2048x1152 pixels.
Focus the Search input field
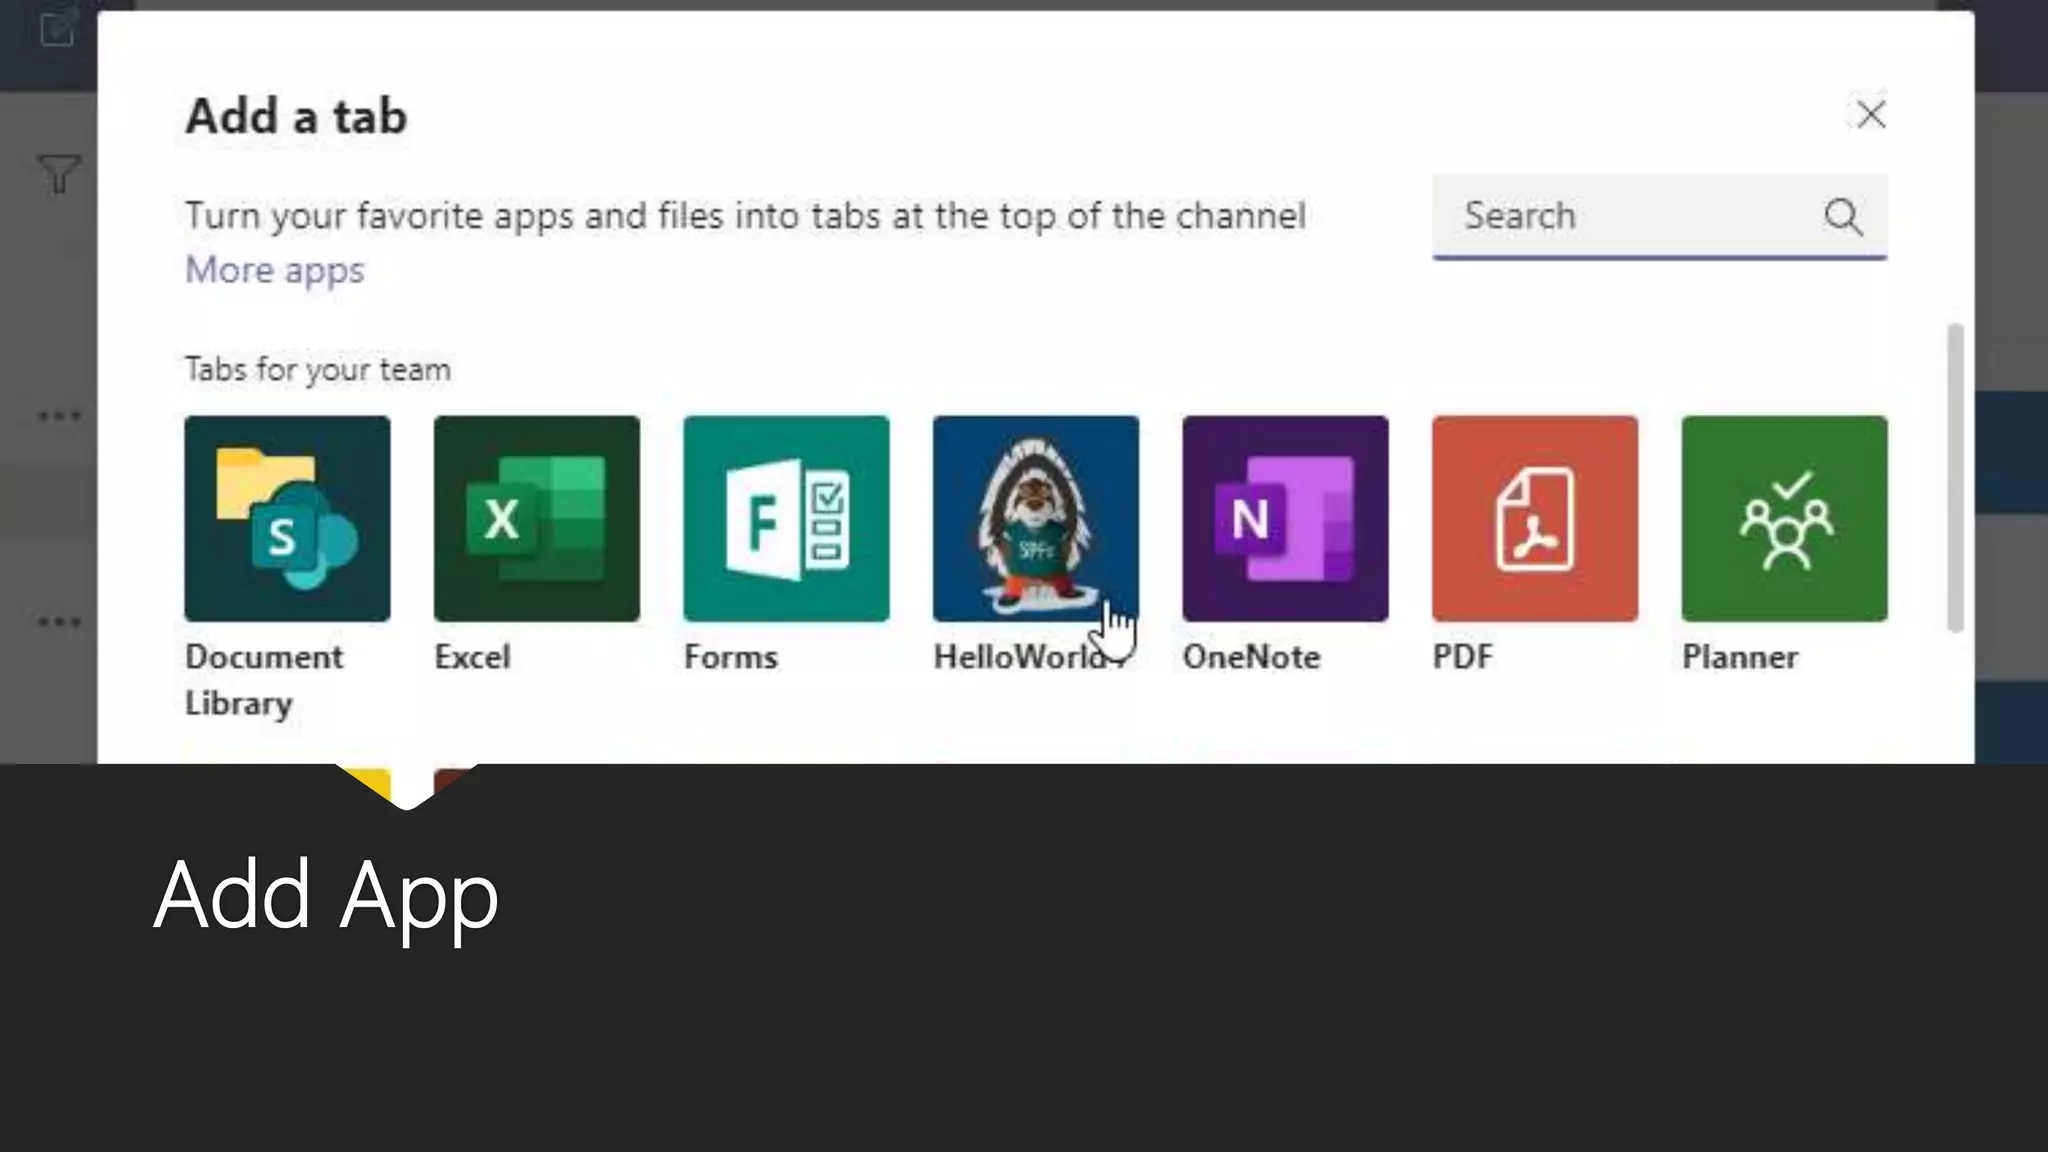[1660, 216]
